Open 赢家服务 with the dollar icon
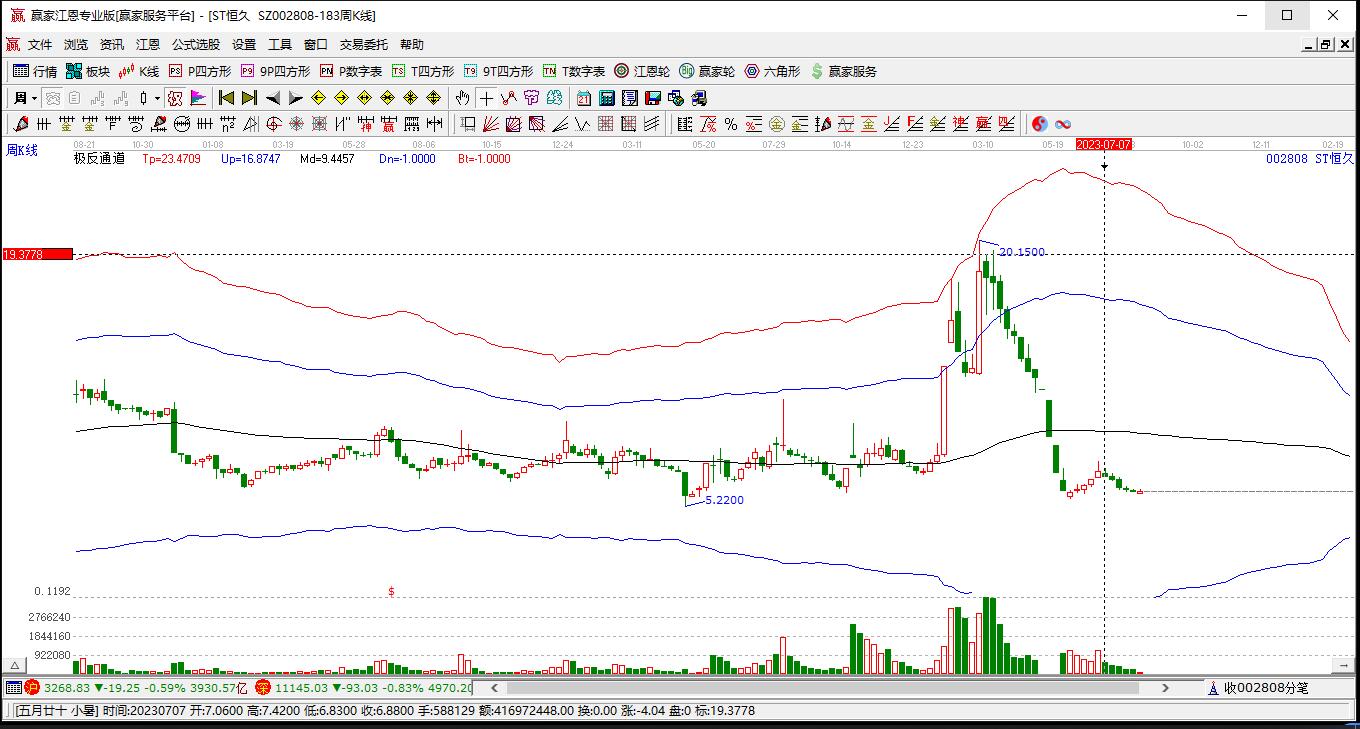The width and height of the screenshot is (1360, 729). click(x=844, y=71)
